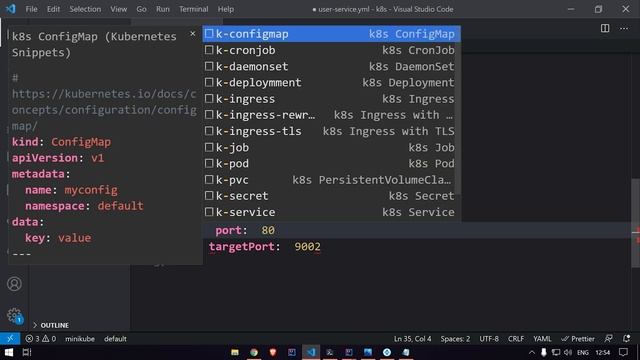Change default namespace in status bar
This screenshot has width=640, height=360.
click(115, 338)
